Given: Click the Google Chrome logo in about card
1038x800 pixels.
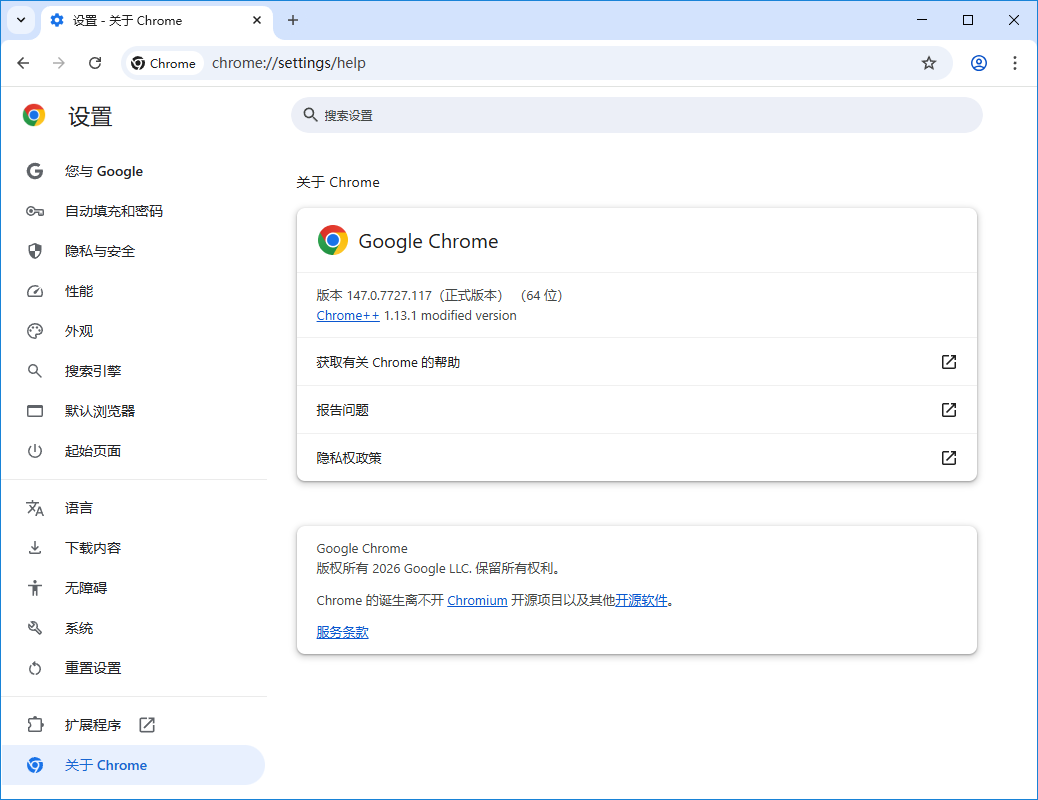Looking at the screenshot, I should click(333, 240).
